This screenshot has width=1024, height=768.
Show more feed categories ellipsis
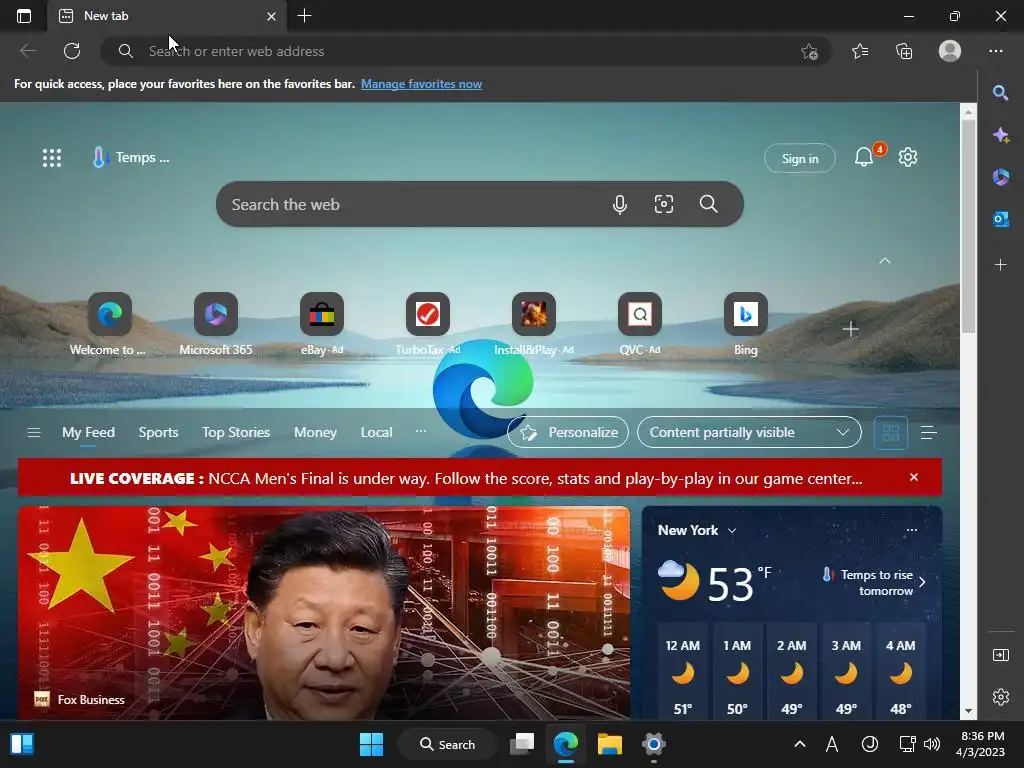[421, 431]
